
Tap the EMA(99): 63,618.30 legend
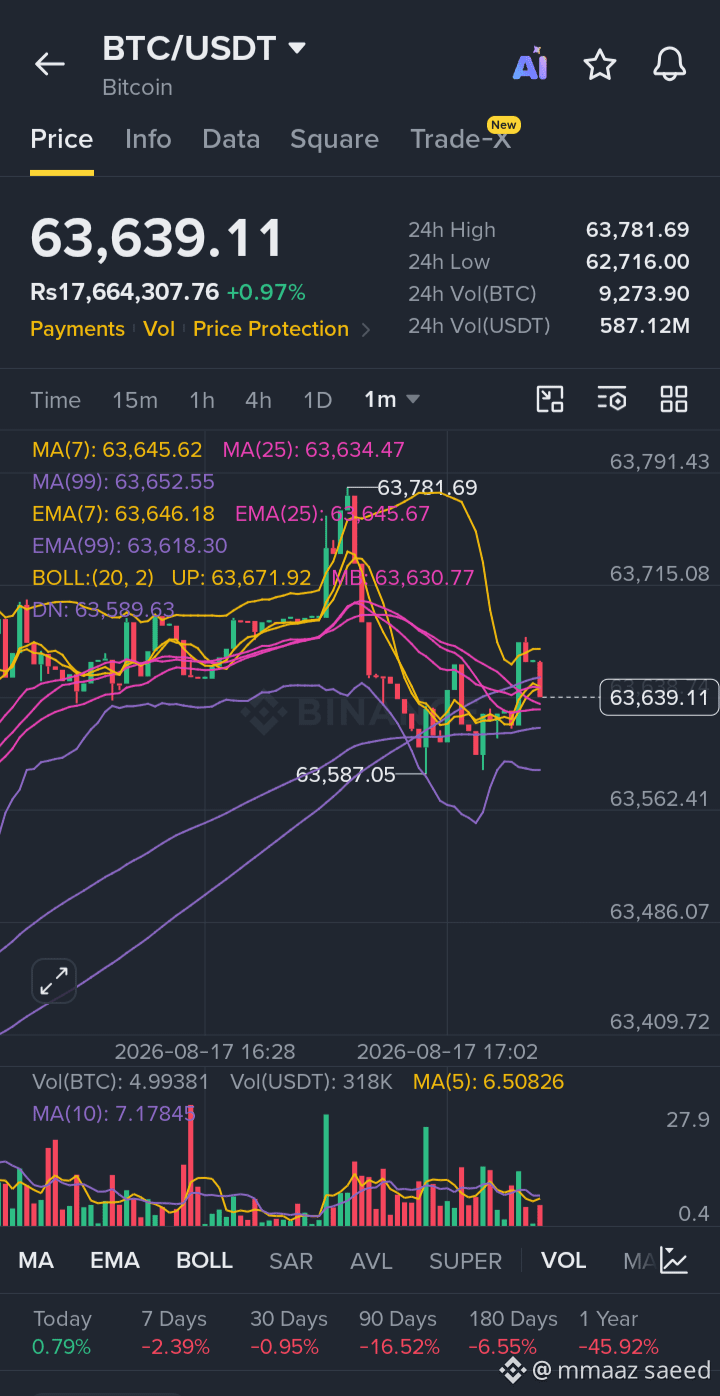[130, 546]
